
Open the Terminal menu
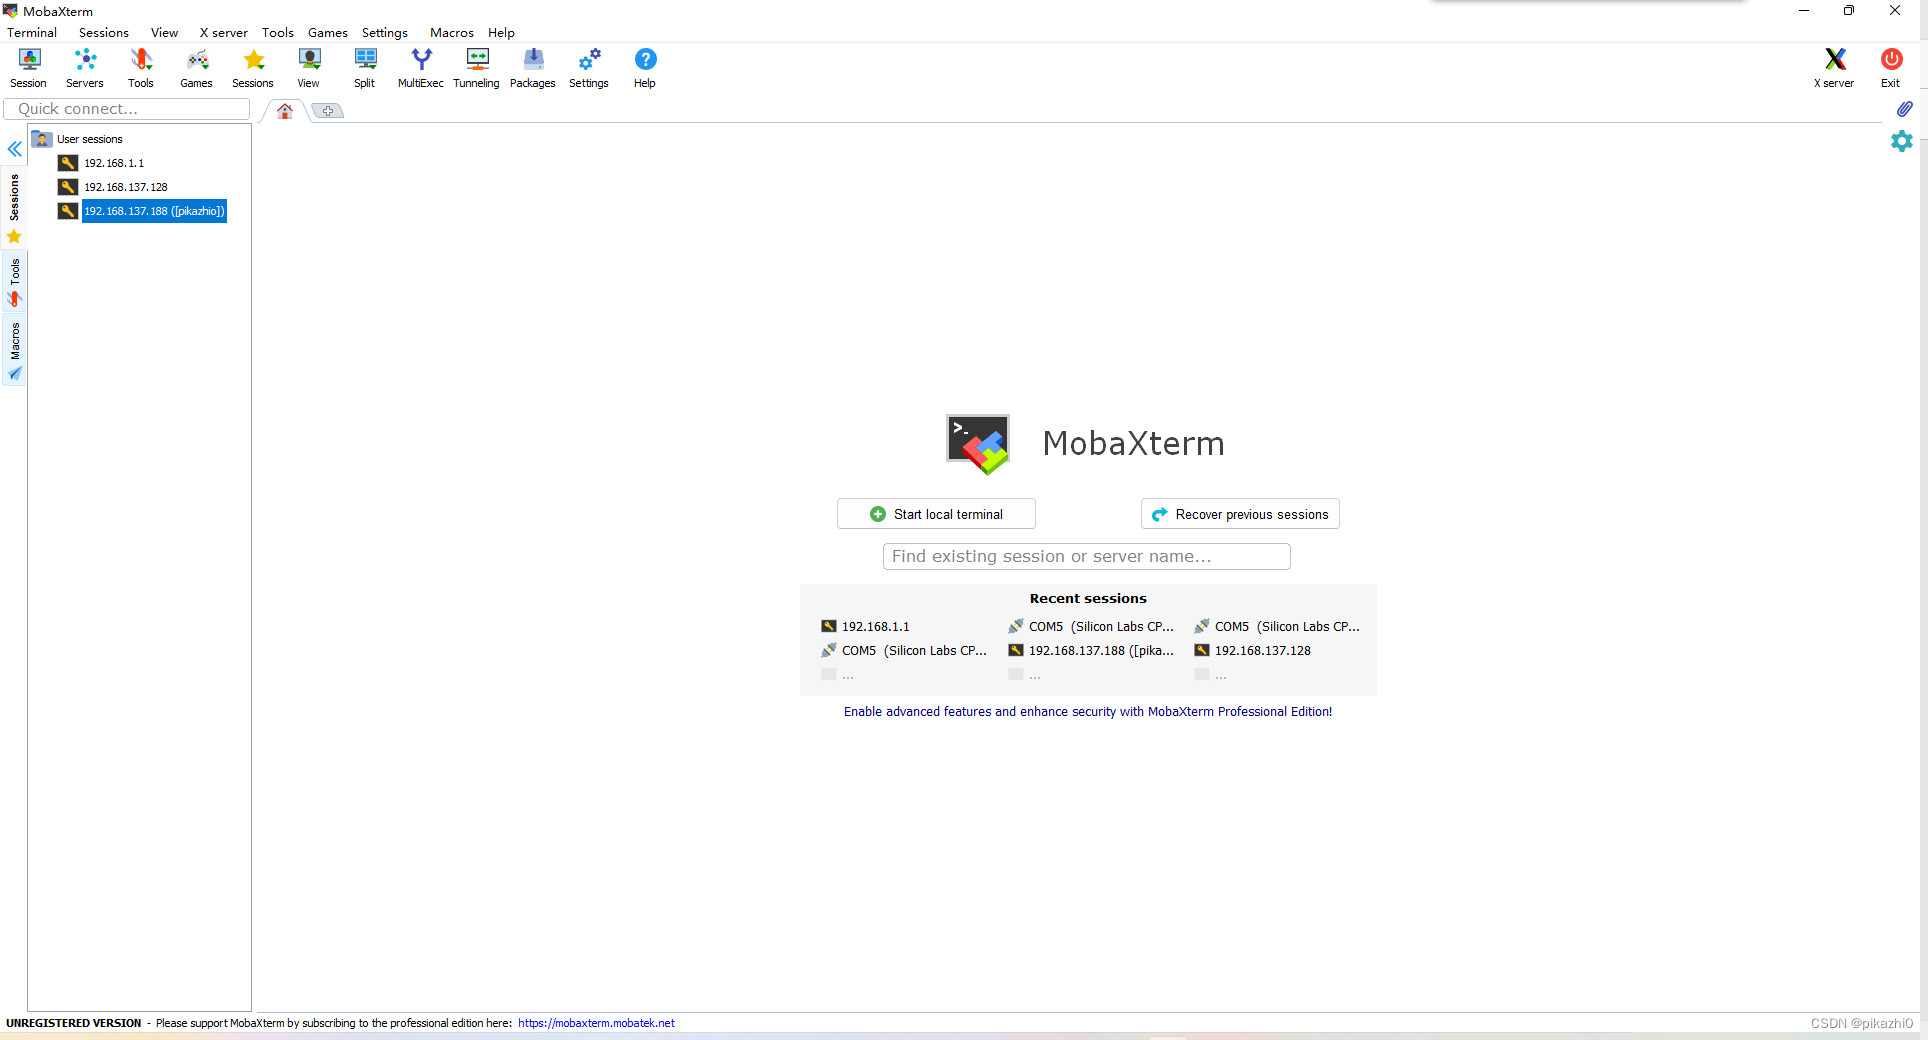pos(32,33)
